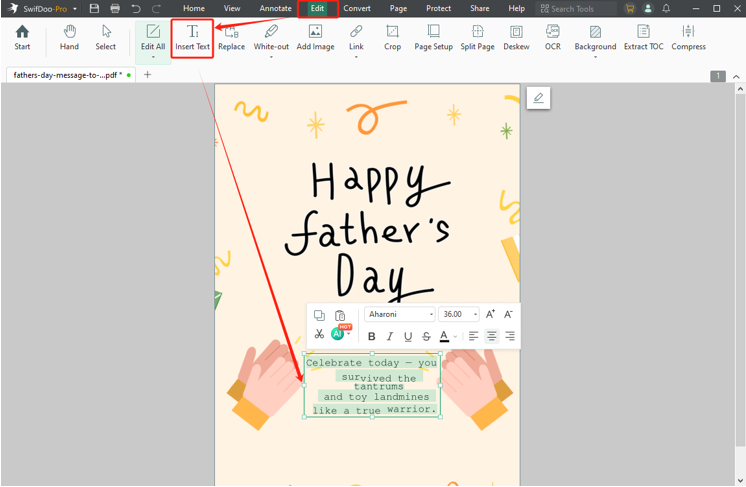The height and width of the screenshot is (487, 746).
Task: Open Page Setup
Action: 433,38
